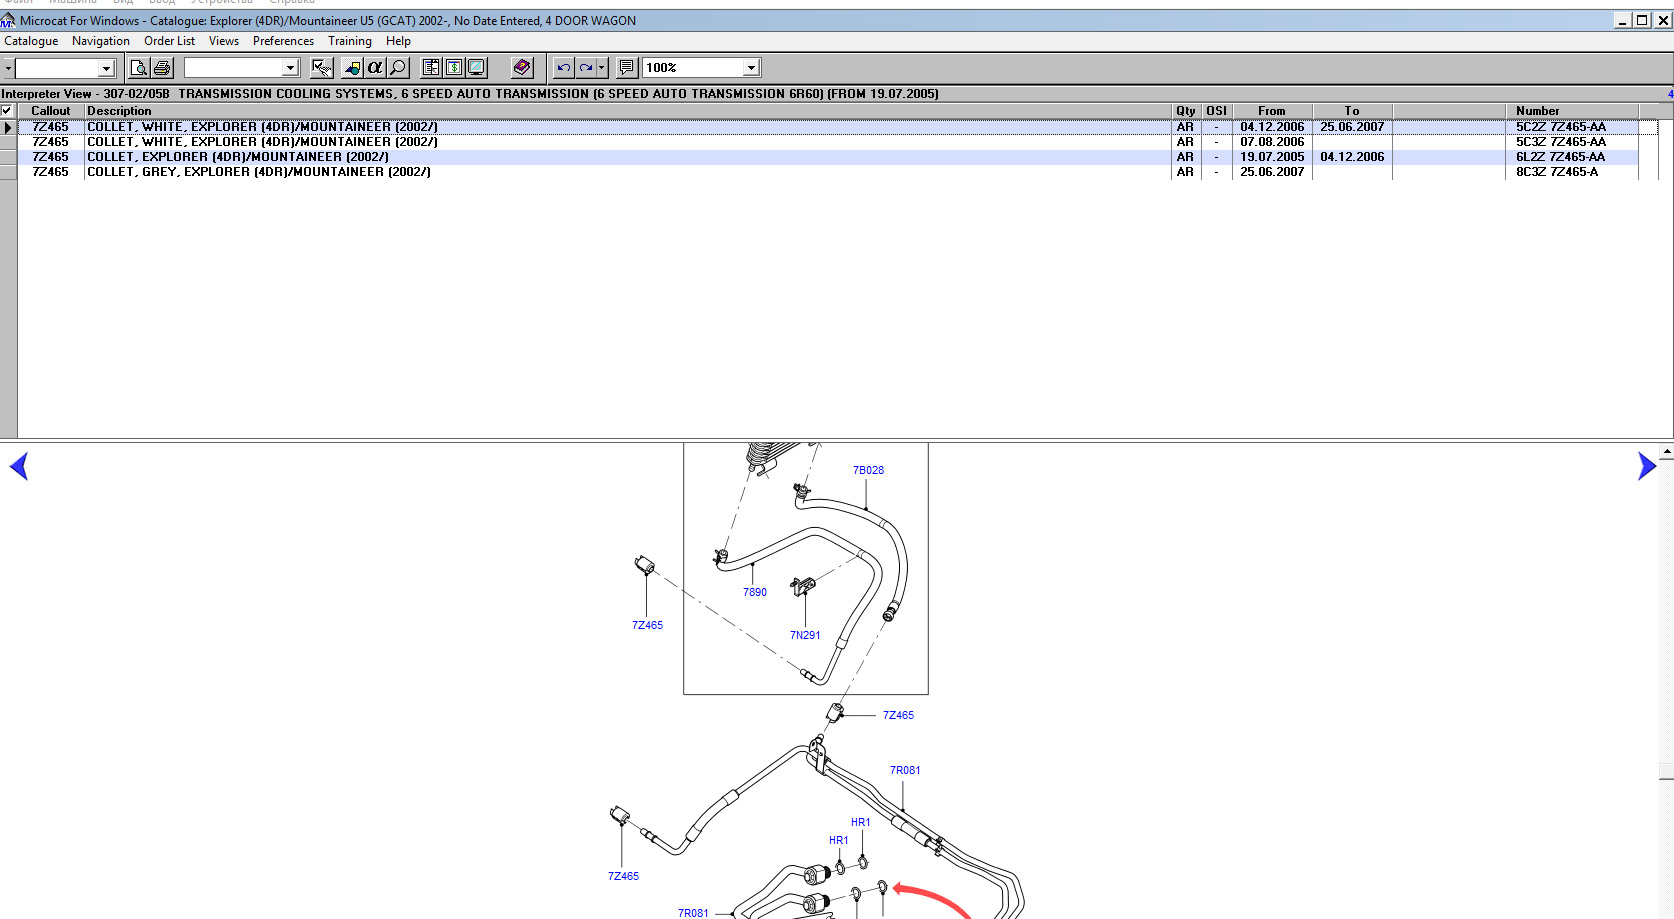Image resolution: width=1674 pixels, height=919 pixels.
Task: Click the Number column header
Action: coord(1572,111)
